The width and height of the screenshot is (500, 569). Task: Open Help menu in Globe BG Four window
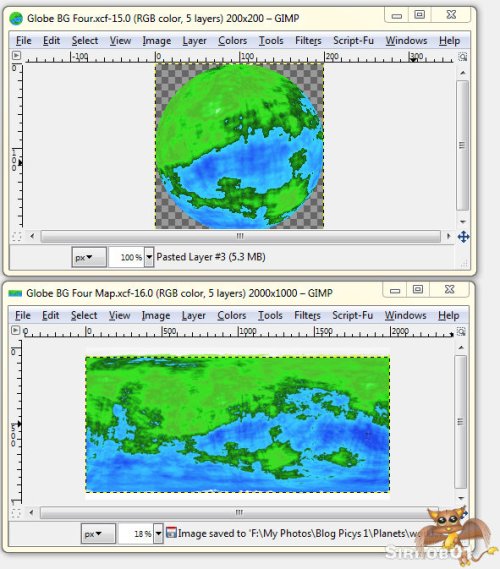tap(449, 41)
